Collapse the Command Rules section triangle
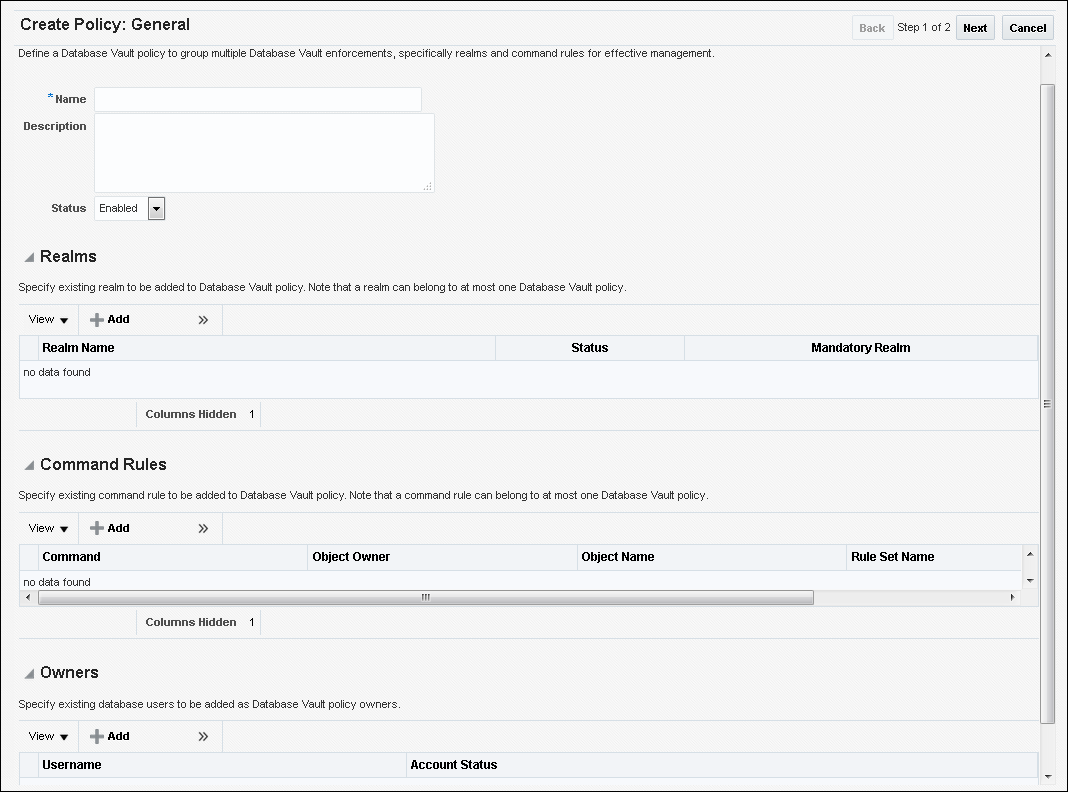1068x792 pixels. pyautogui.click(x=29, y=466)
